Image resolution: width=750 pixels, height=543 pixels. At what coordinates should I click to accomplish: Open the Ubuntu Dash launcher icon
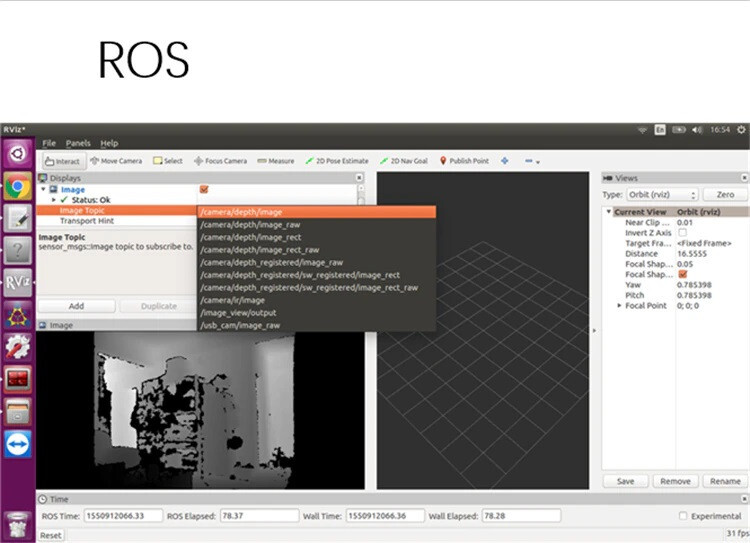tap(18, 154)
